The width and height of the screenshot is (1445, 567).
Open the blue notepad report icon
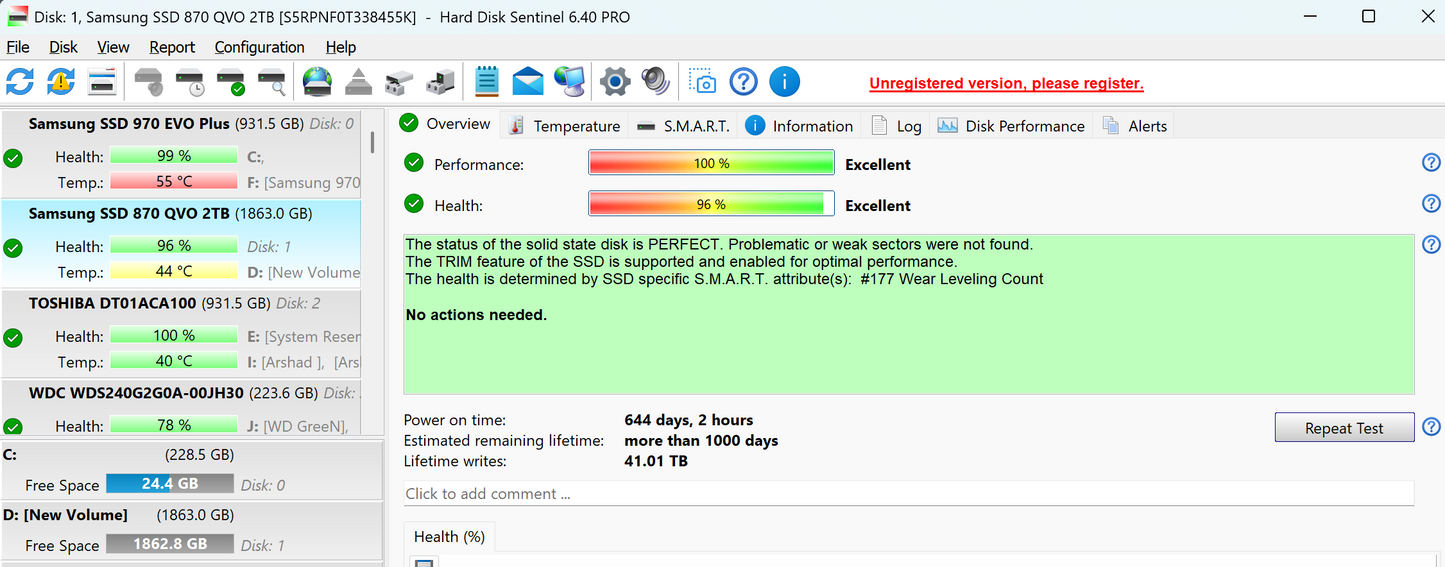point(487,82)
